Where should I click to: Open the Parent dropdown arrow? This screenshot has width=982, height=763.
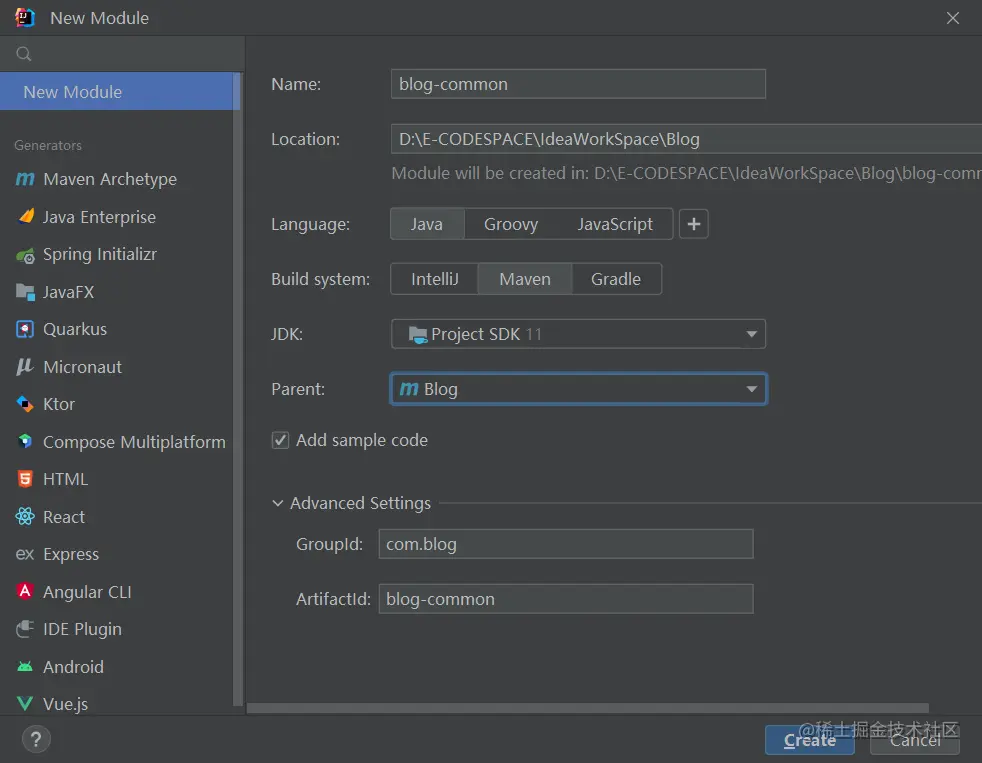[x=752, y=389]
